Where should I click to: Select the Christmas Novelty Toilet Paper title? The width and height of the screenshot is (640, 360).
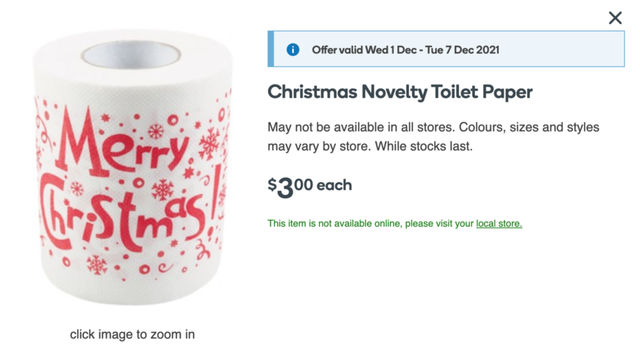[400, 92]
